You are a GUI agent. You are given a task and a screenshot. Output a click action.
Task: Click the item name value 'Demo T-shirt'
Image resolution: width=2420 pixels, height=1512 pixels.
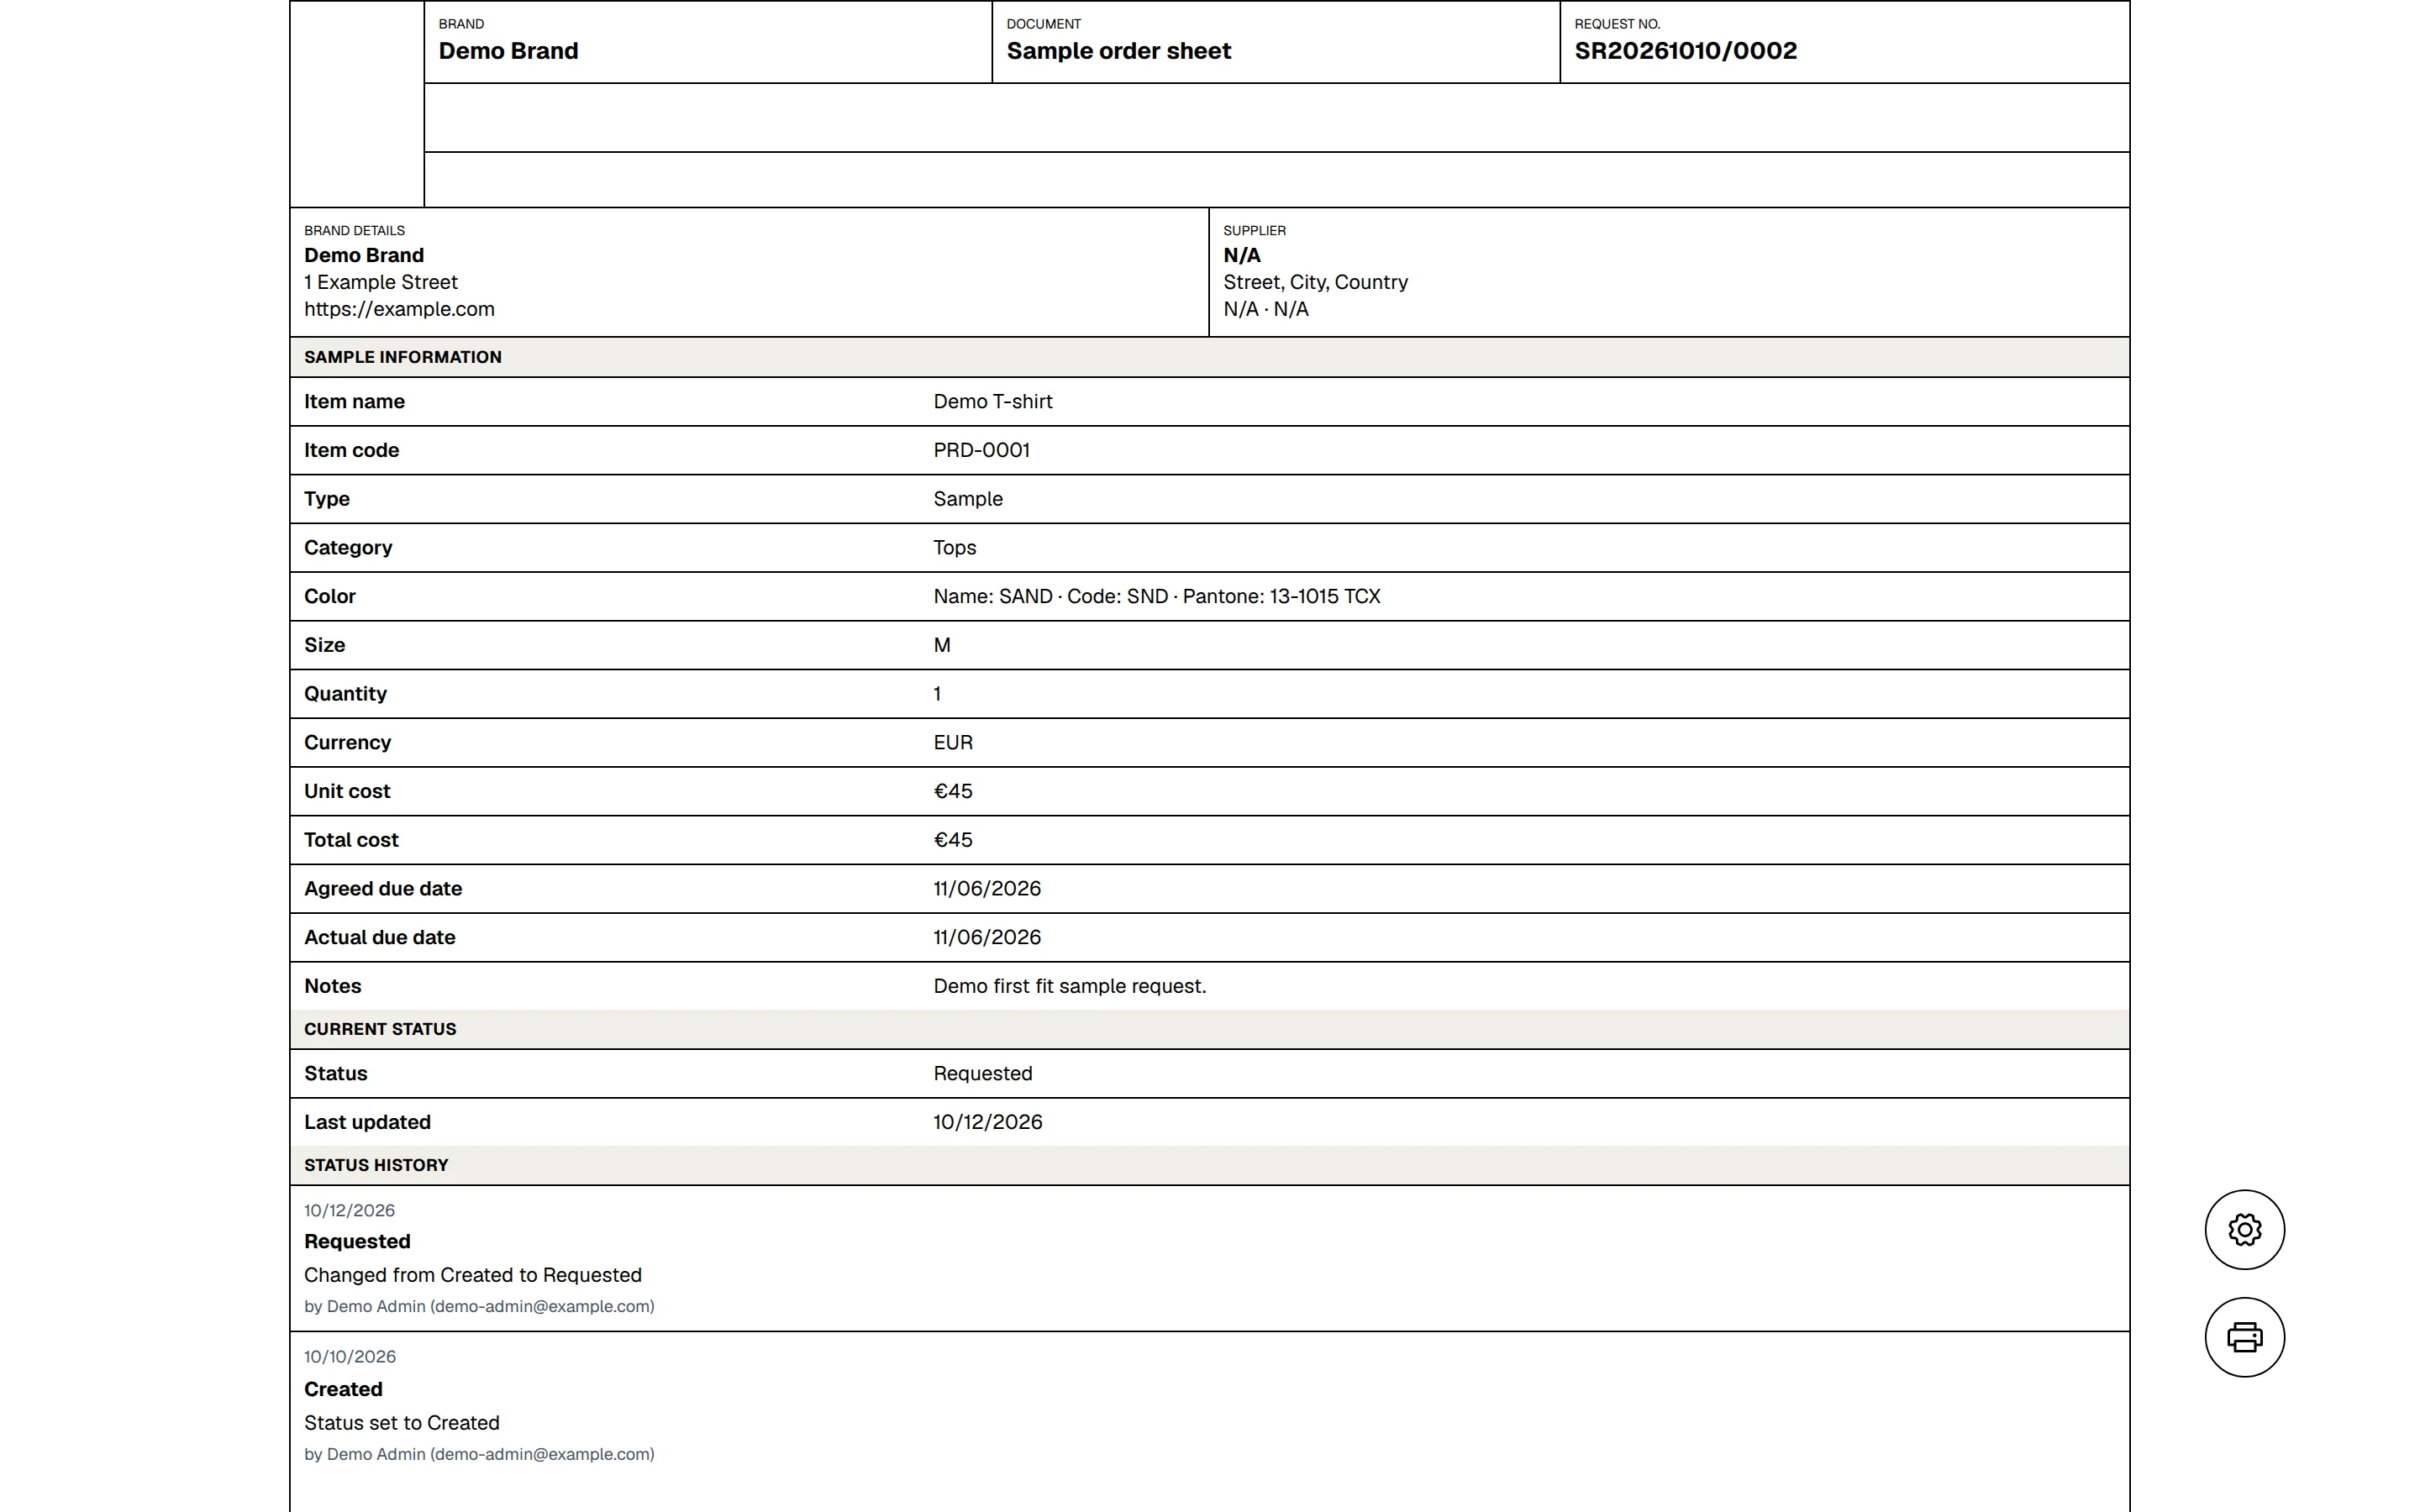[x=992, y=402]
